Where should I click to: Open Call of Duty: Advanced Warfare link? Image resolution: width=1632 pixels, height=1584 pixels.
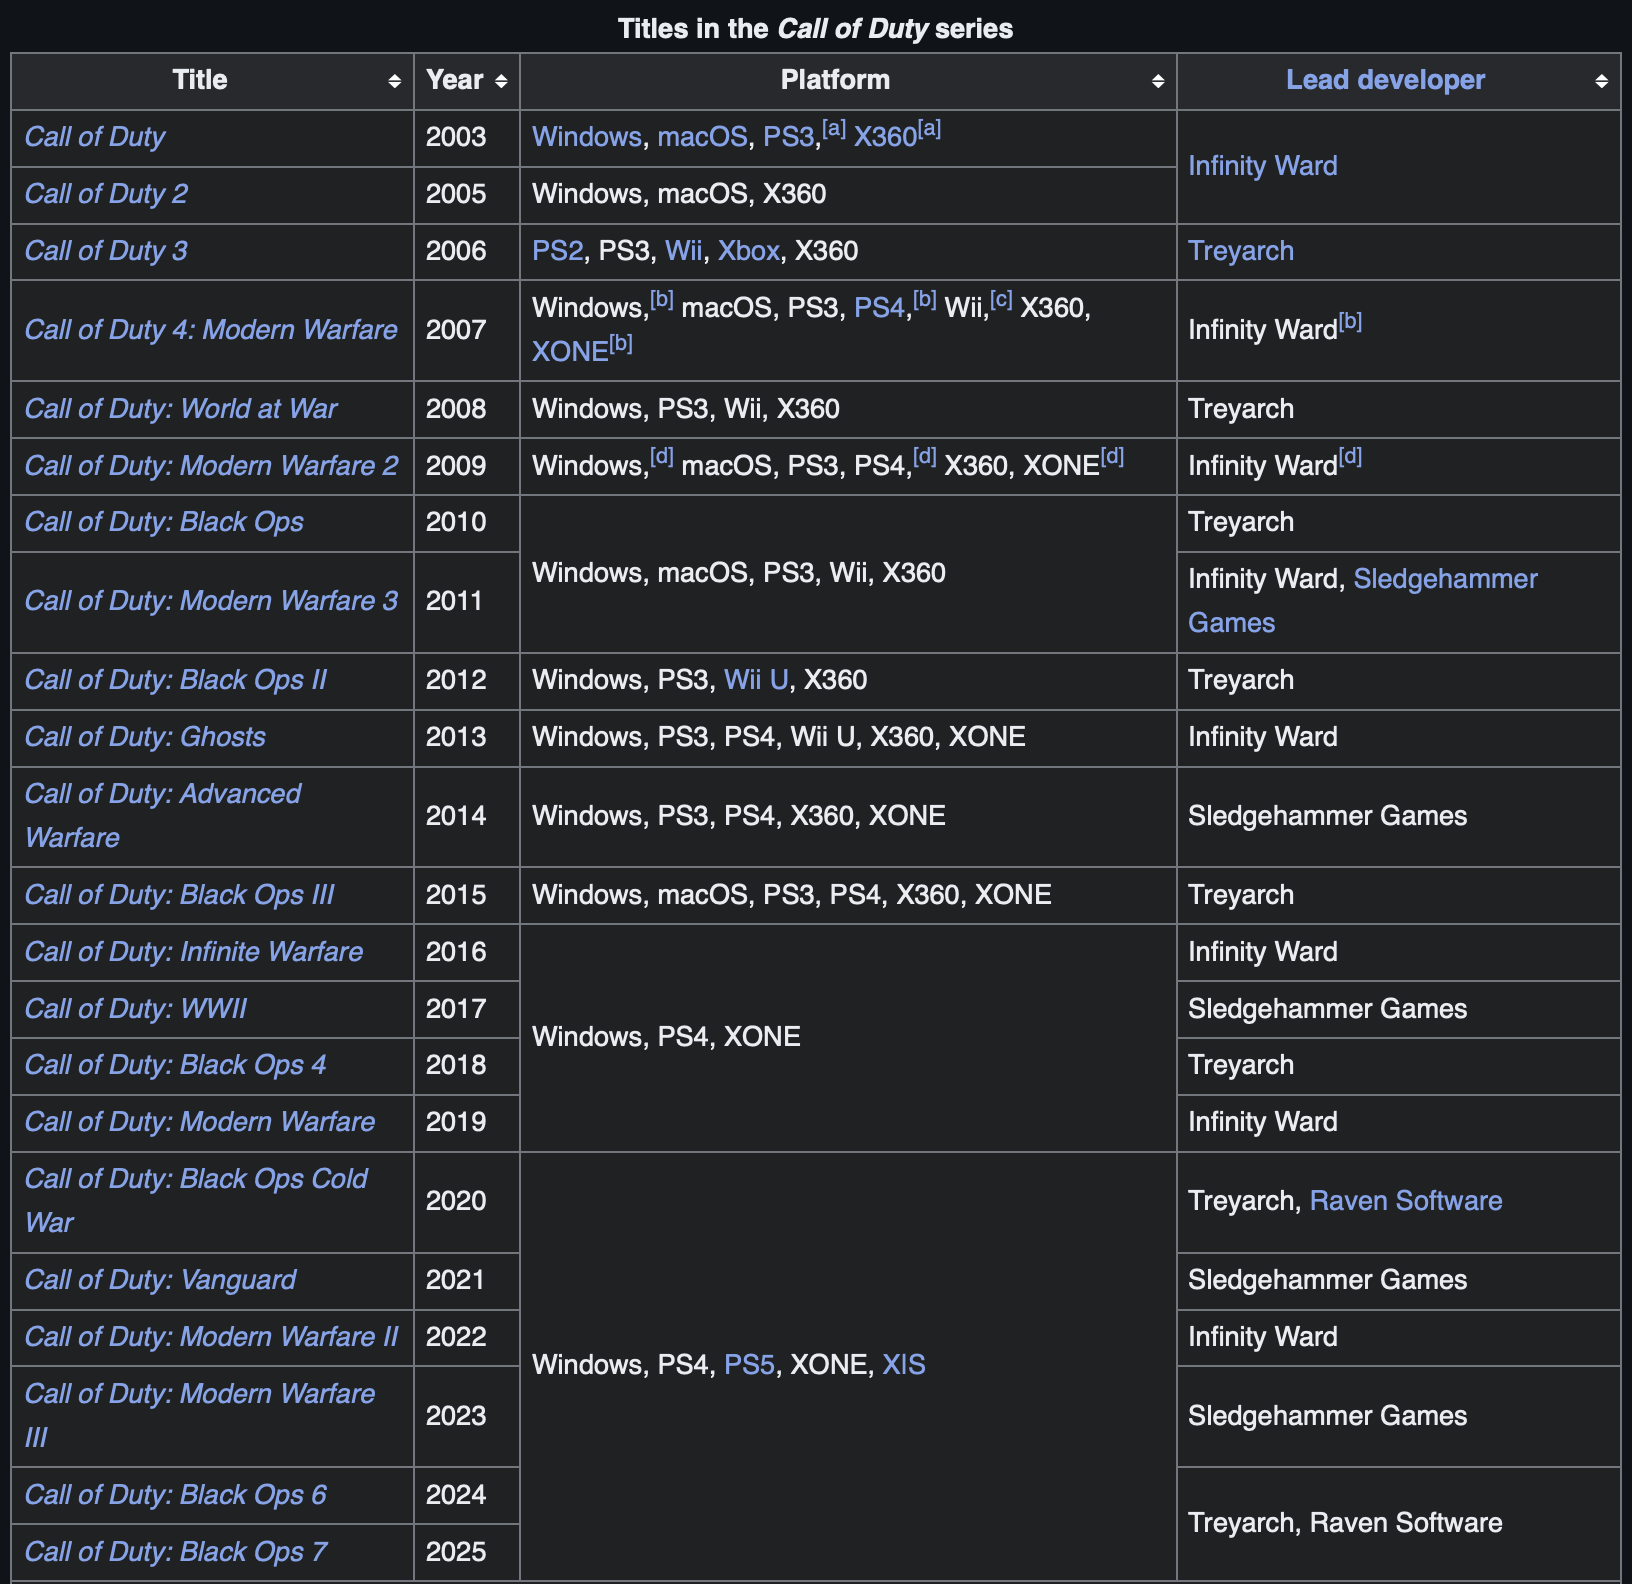pos(163,816)
